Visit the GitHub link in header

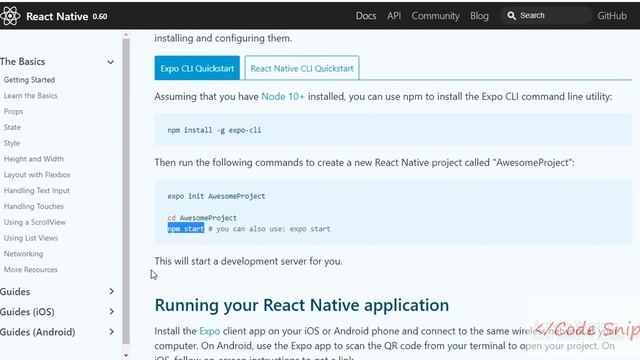click(612, 16)
